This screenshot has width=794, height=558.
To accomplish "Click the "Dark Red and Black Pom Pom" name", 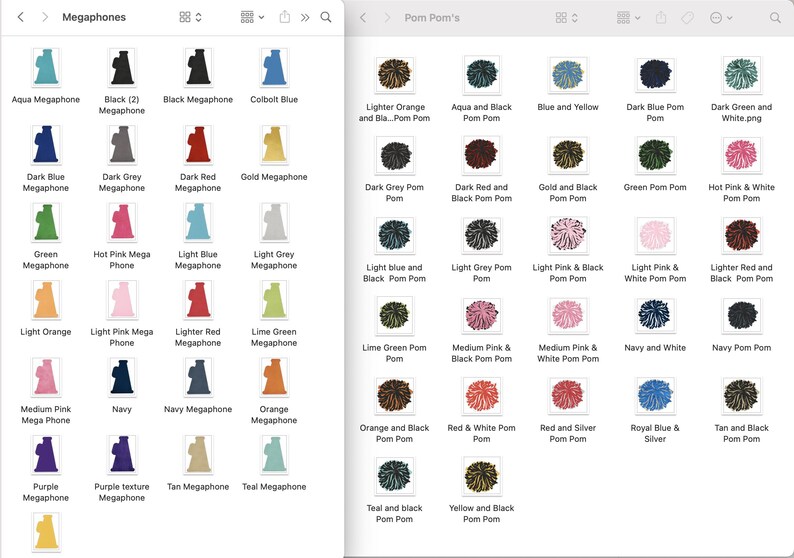I will [482, 193].
